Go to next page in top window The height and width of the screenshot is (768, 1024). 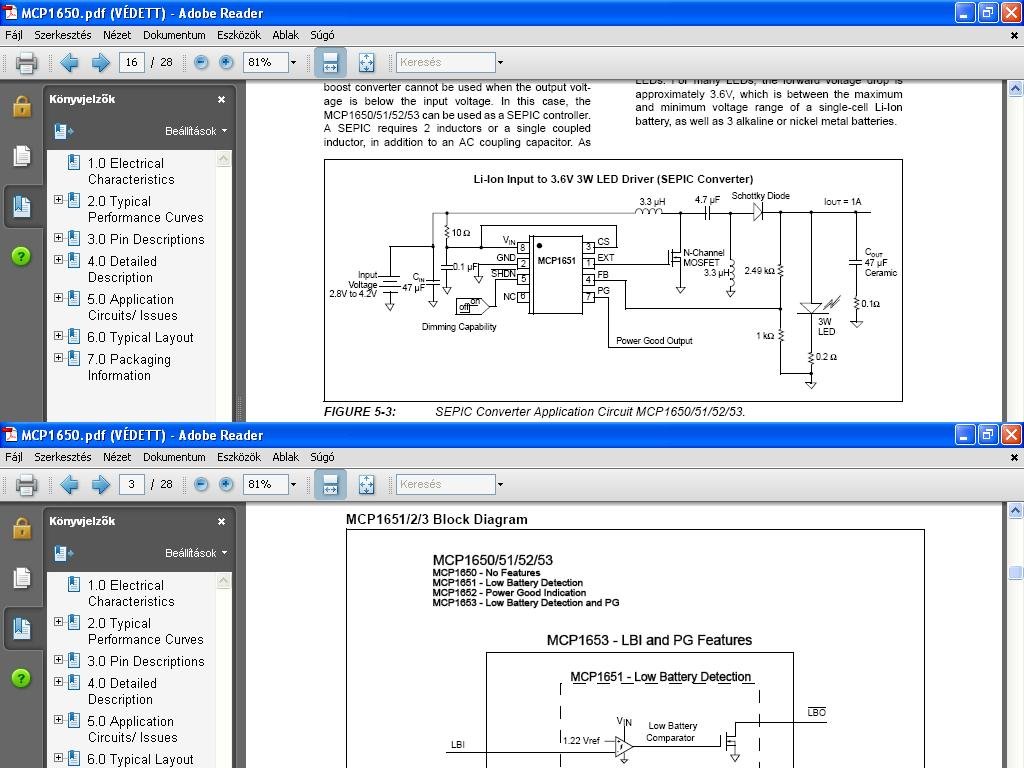(x=100, y=63)
